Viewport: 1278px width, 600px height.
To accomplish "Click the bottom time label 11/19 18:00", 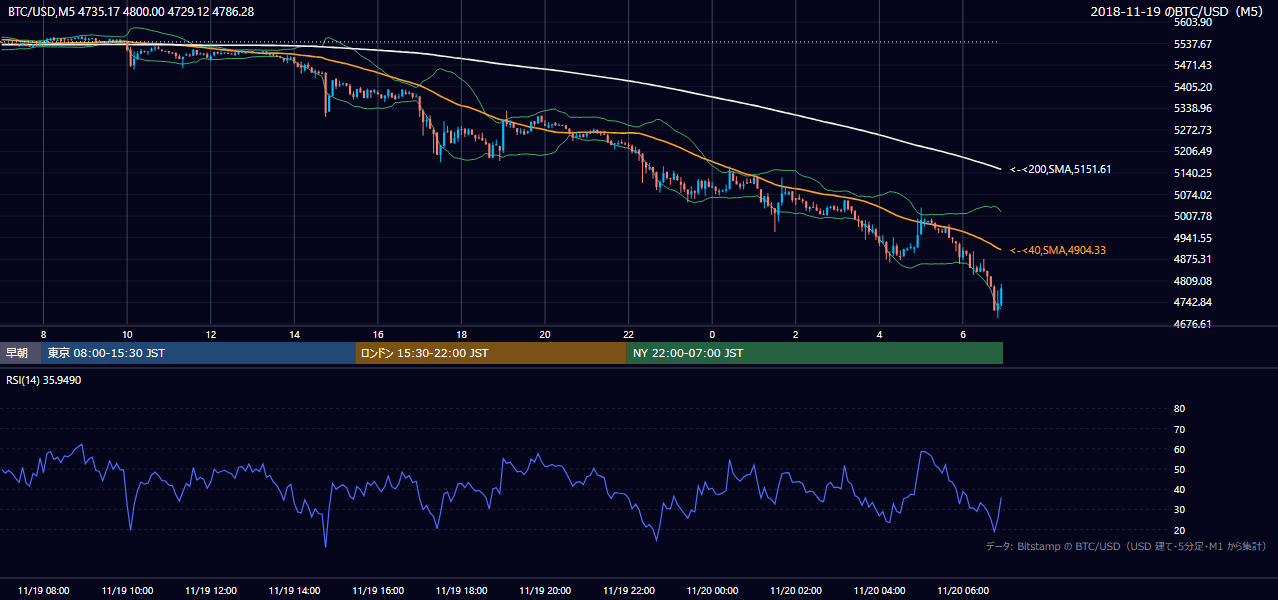I will coord(461,591).
